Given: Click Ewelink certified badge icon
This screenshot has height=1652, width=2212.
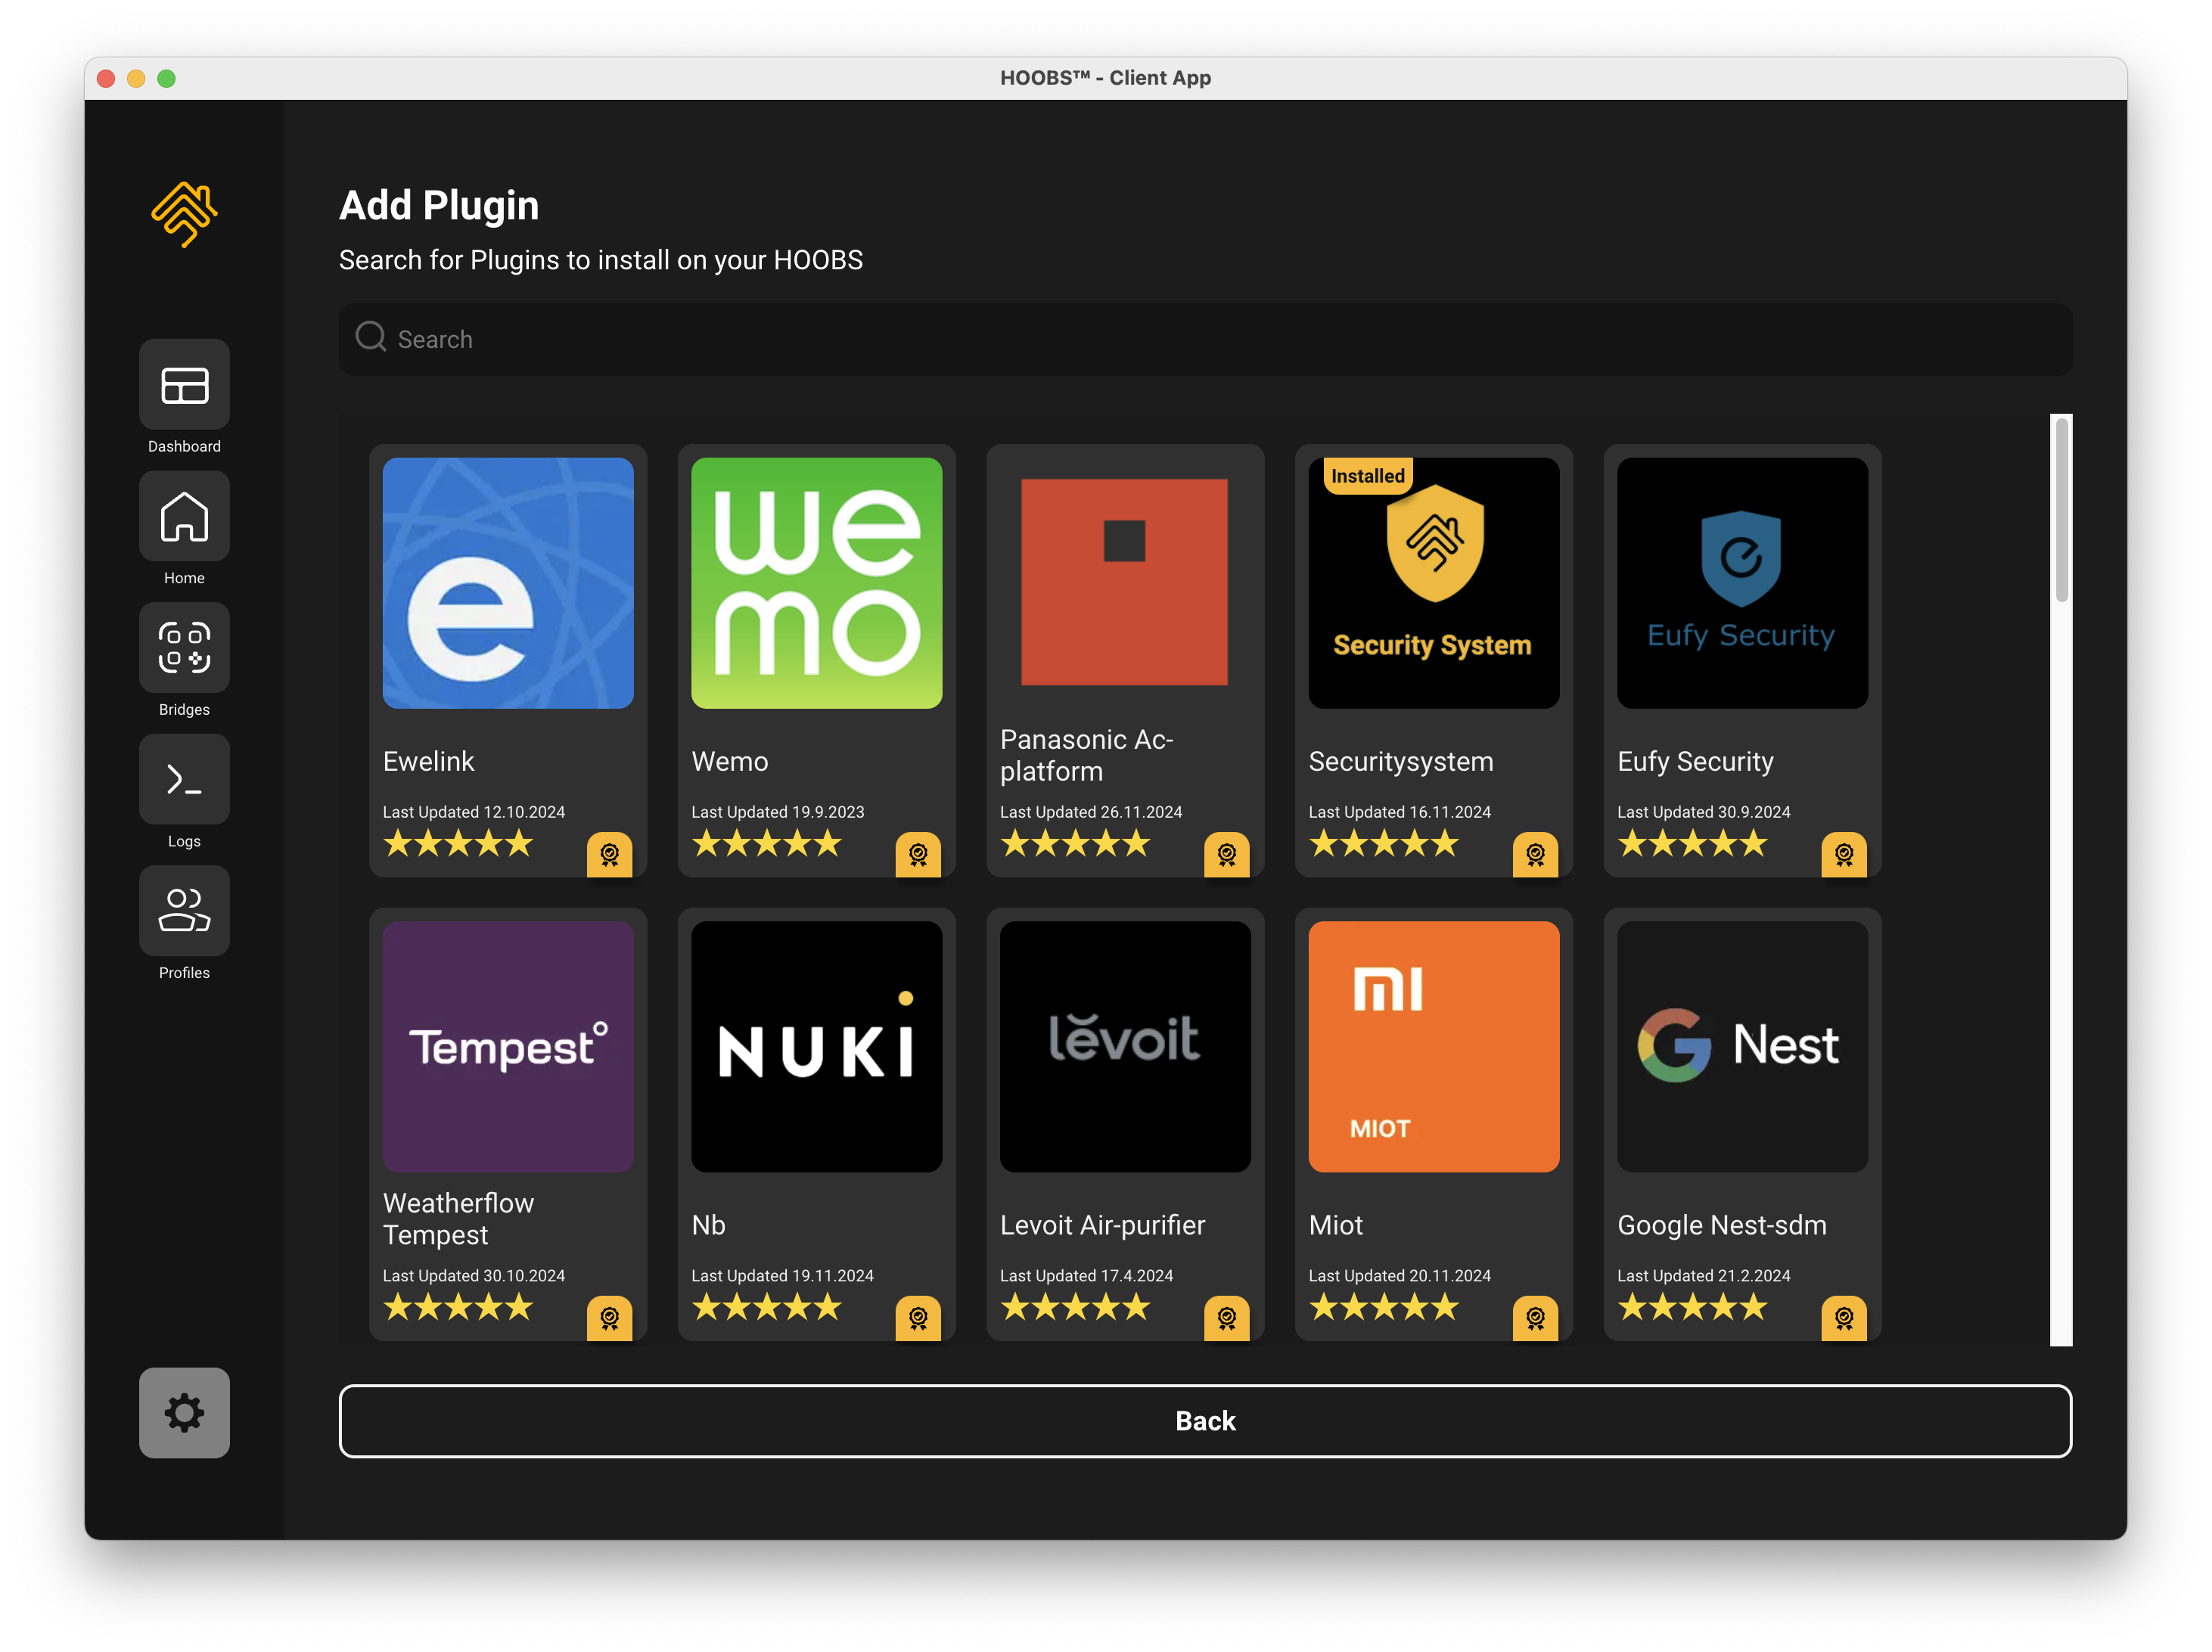Looking at the screenshot, I should pos(609,854).
